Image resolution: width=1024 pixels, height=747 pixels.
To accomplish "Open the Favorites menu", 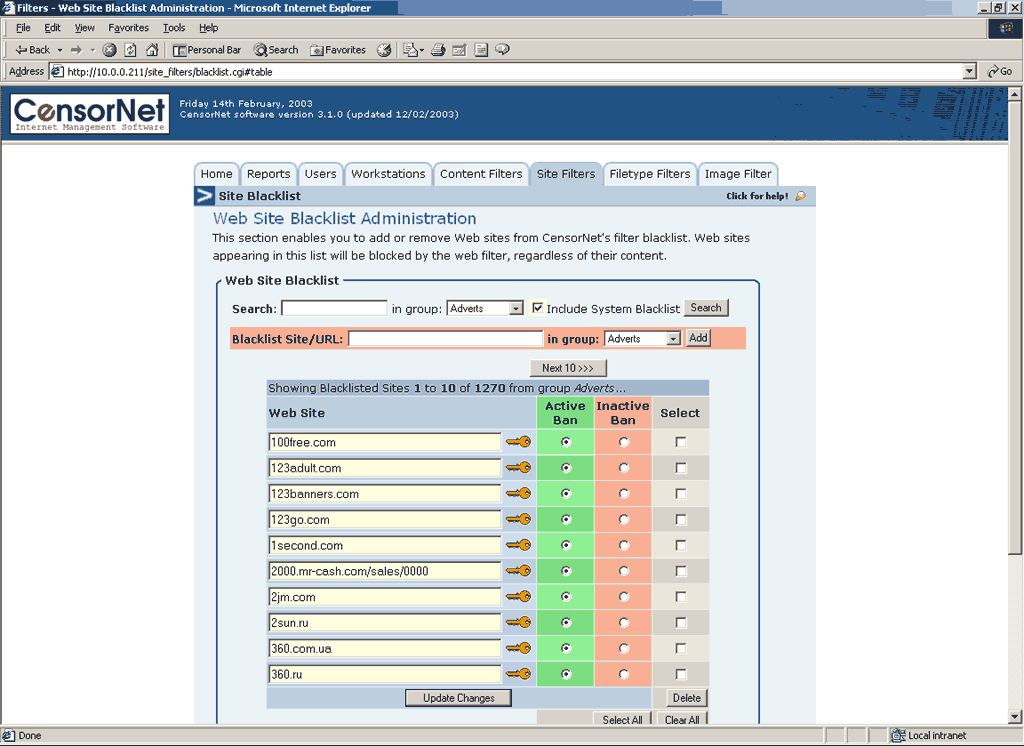I will pyautogui.click(x=128, y=27).
